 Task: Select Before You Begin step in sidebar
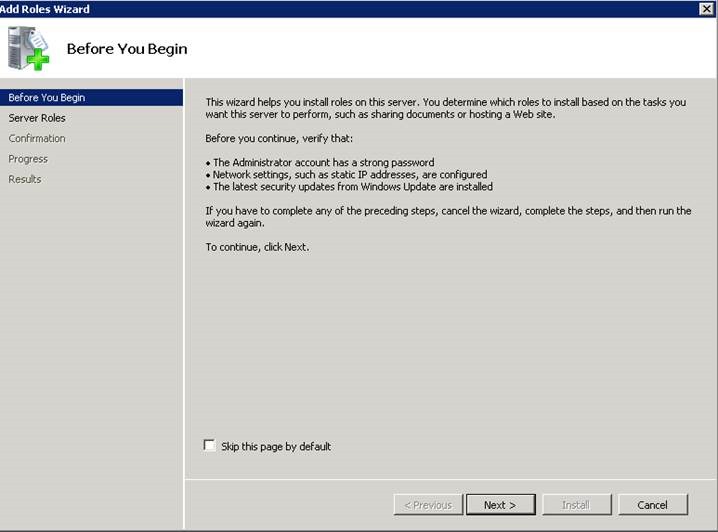coord(46,98)
